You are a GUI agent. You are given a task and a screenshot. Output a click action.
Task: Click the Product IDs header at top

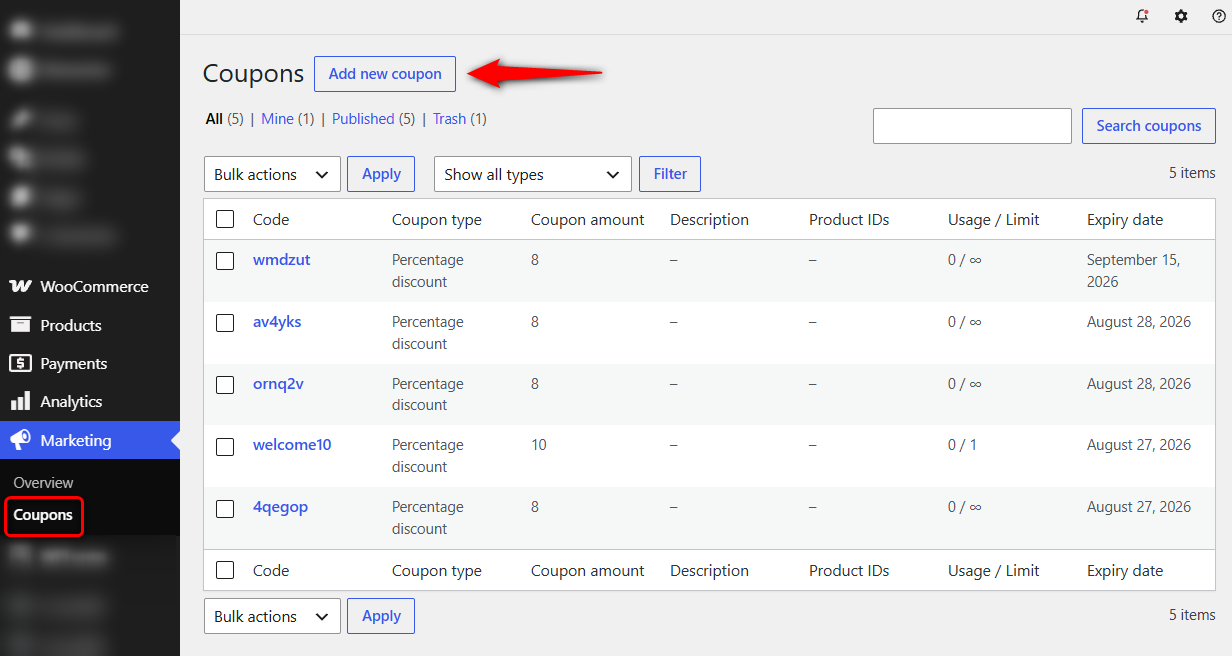(x=849, y=220)
